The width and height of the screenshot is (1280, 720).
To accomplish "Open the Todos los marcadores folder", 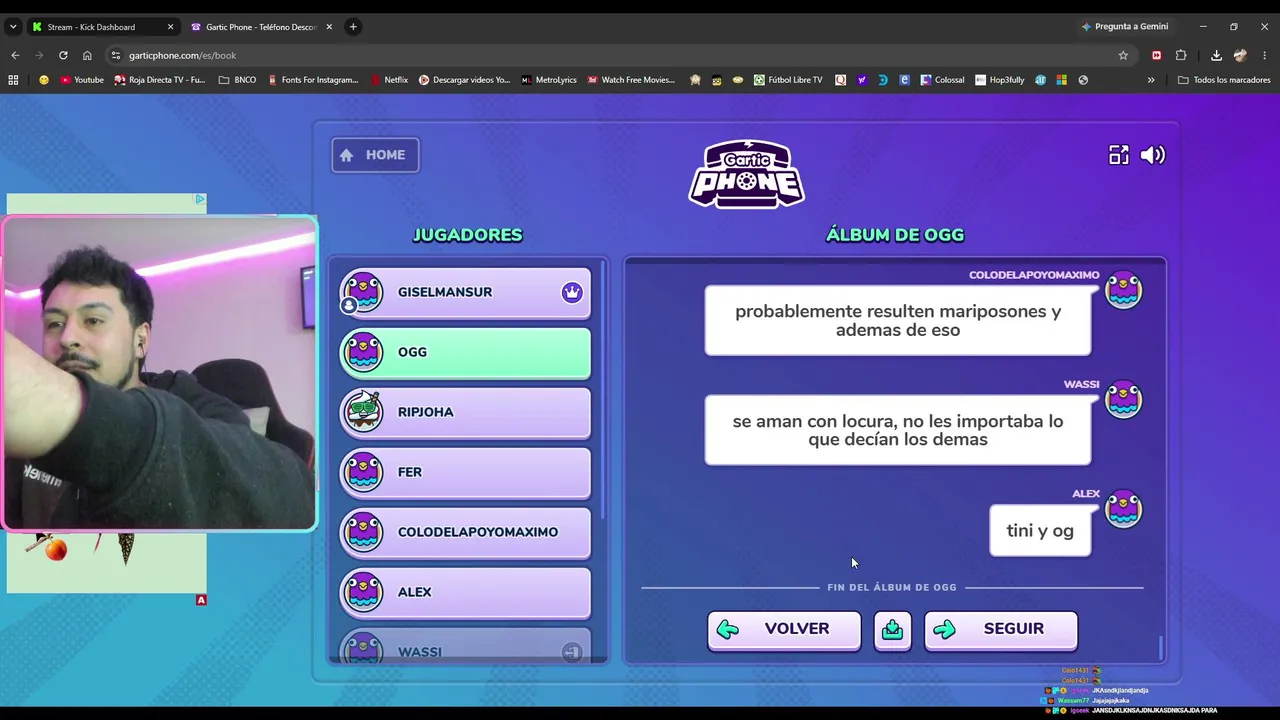I will pos(1224,80).
